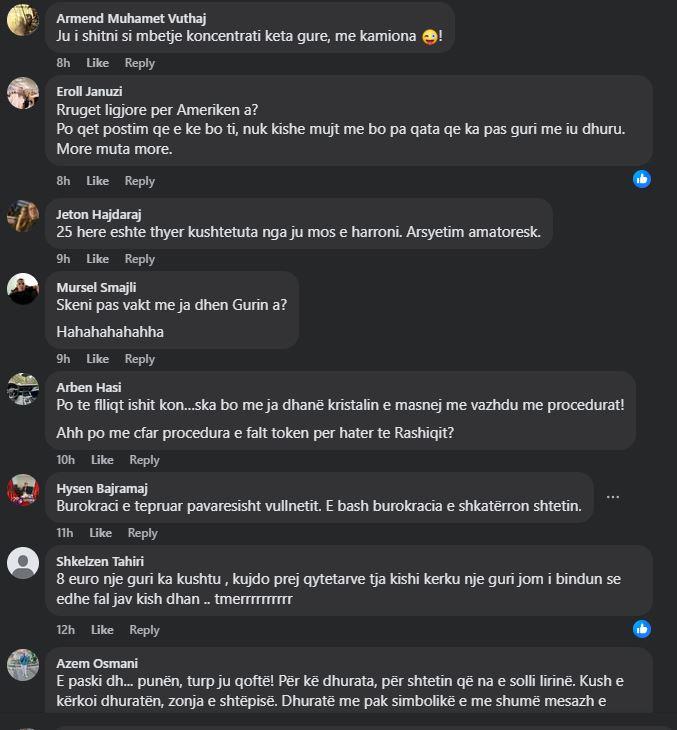Reply to Mursel Smajli's comment
The height and width of the screenshot is (730, 677).
[140, 359]
